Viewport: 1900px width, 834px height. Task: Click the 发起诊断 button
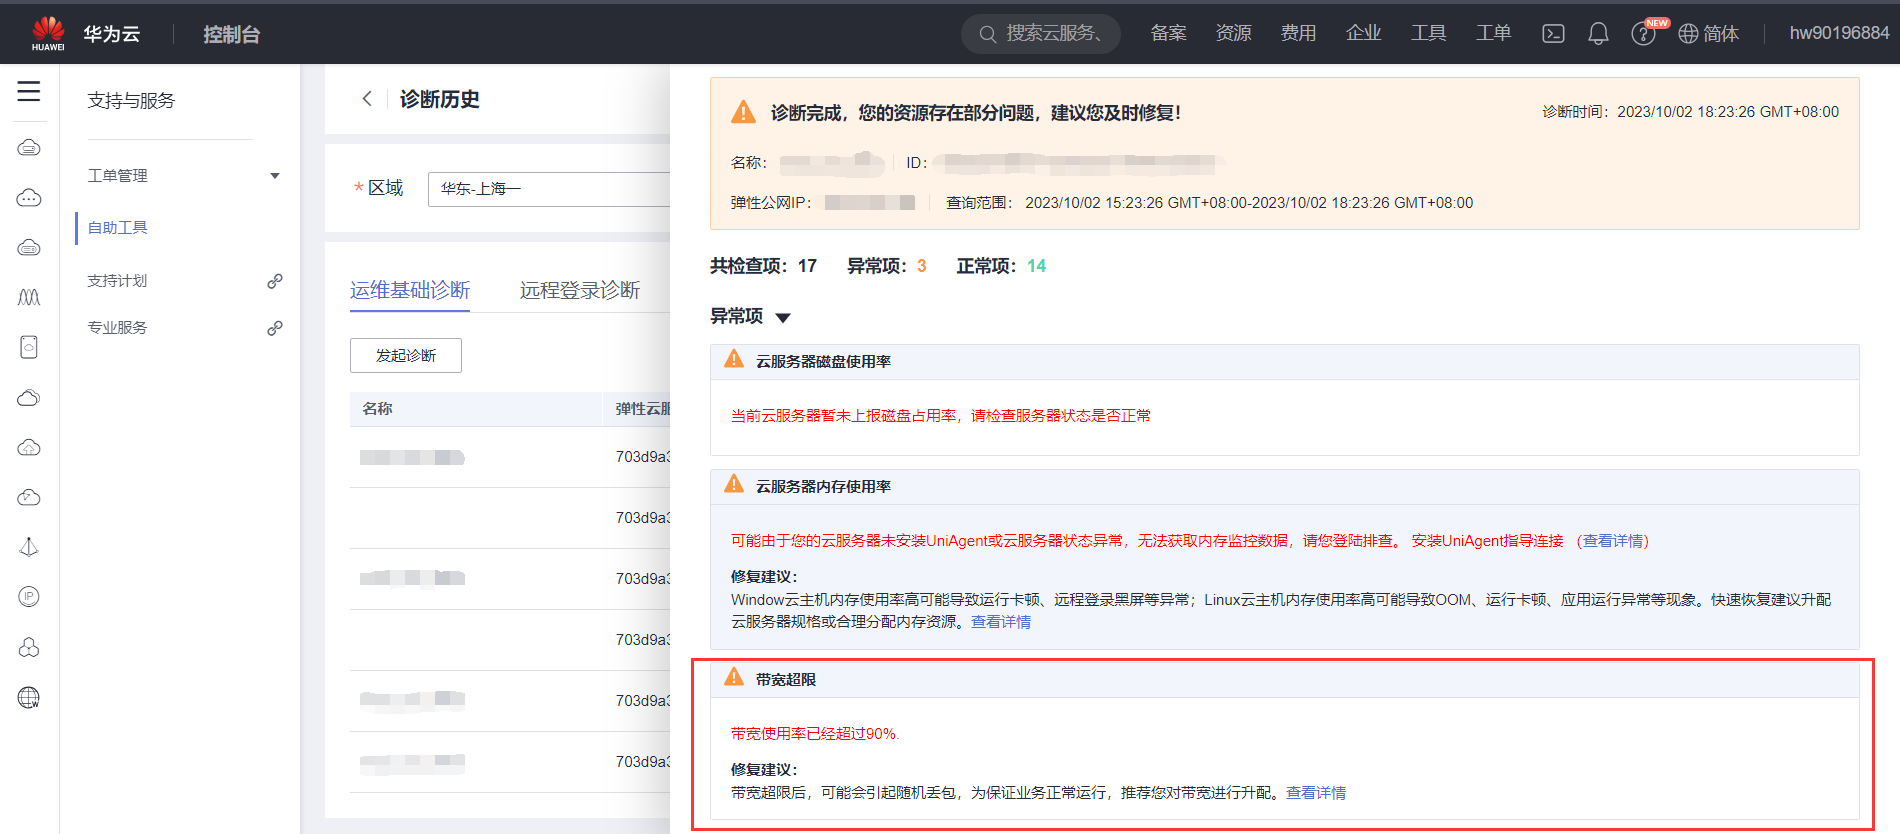[406, 355]
